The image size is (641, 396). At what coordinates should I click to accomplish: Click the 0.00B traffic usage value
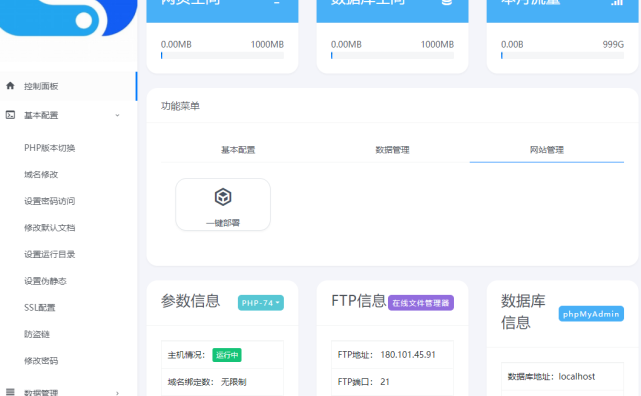[x=512, y=44]
